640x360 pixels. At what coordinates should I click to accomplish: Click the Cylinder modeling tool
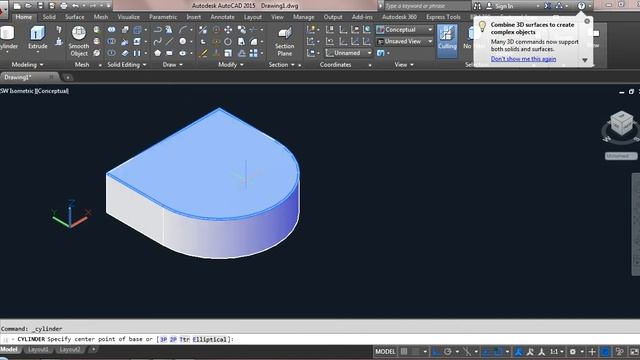(8, 38)
